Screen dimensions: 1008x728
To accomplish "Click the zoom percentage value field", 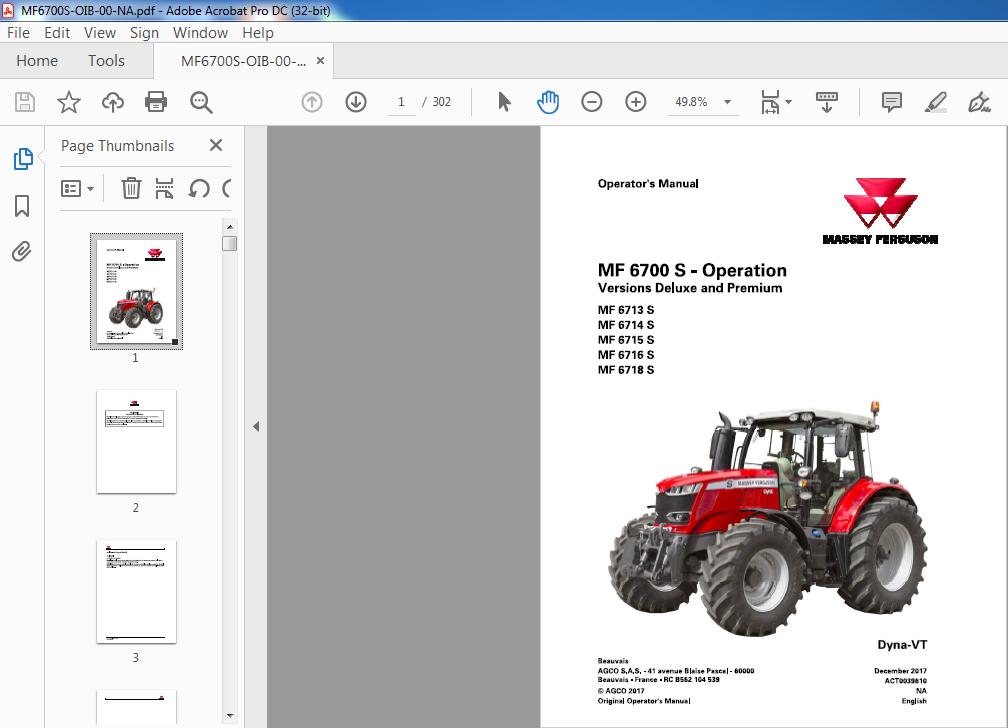I will tap(691, 102).
